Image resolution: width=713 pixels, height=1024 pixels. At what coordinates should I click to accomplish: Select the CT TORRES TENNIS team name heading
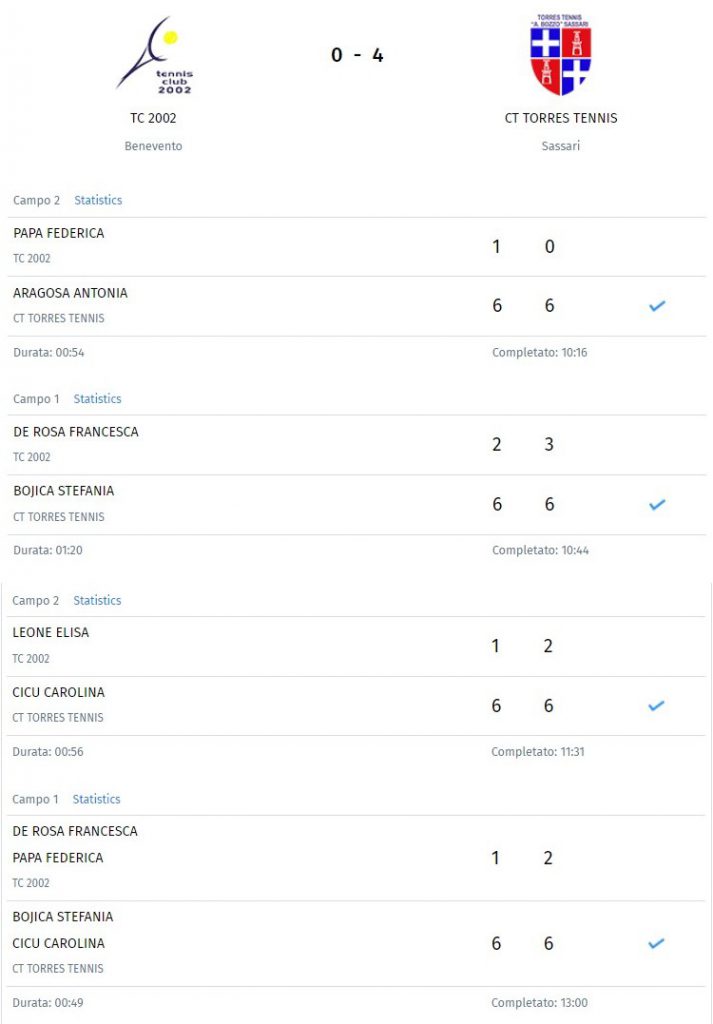(561, 118)
